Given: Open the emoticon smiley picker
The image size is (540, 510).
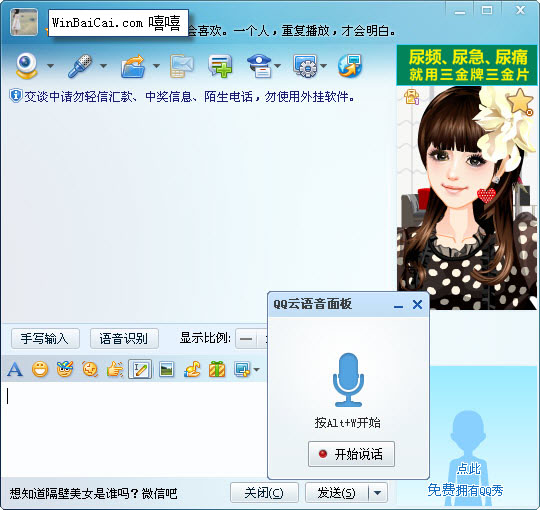Looking at the screenshot, I should 40,370.
